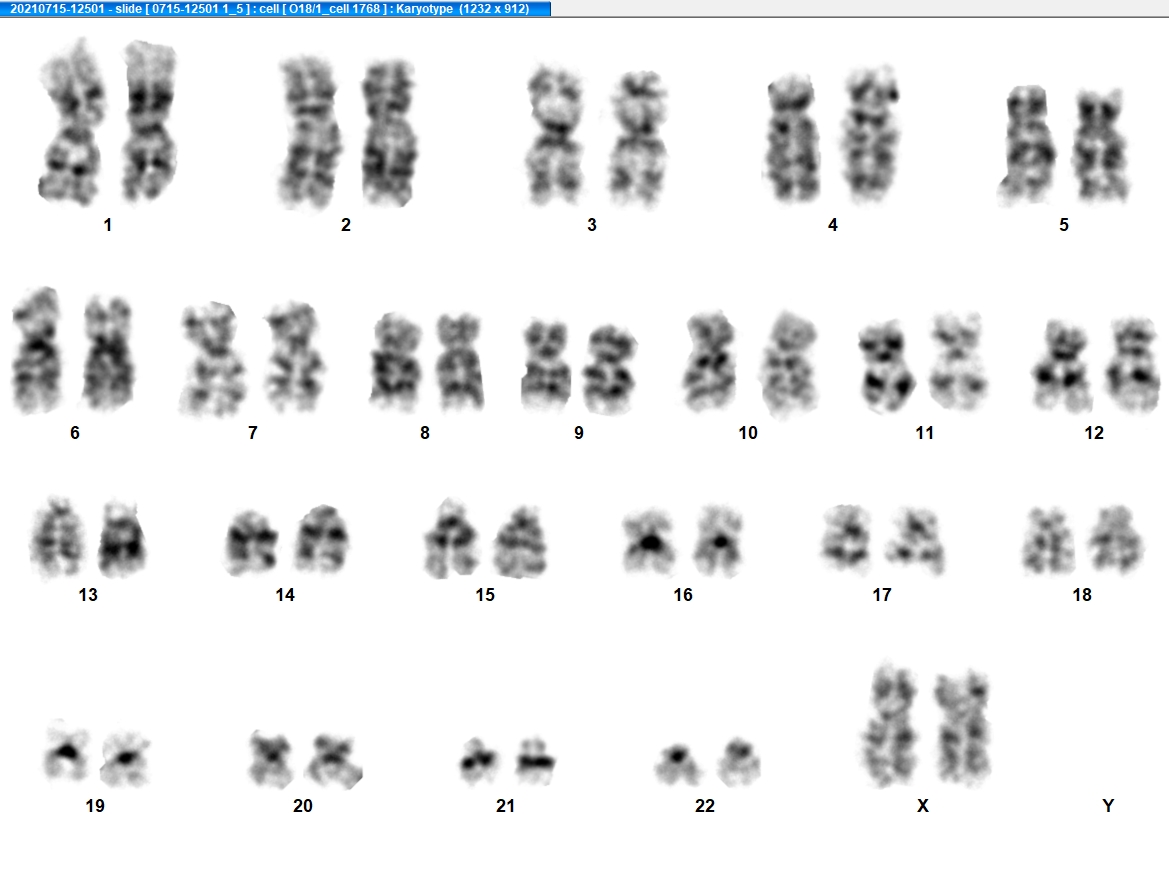
Task: Click the label '3' in top row
Action: click(x=592, y=224)
